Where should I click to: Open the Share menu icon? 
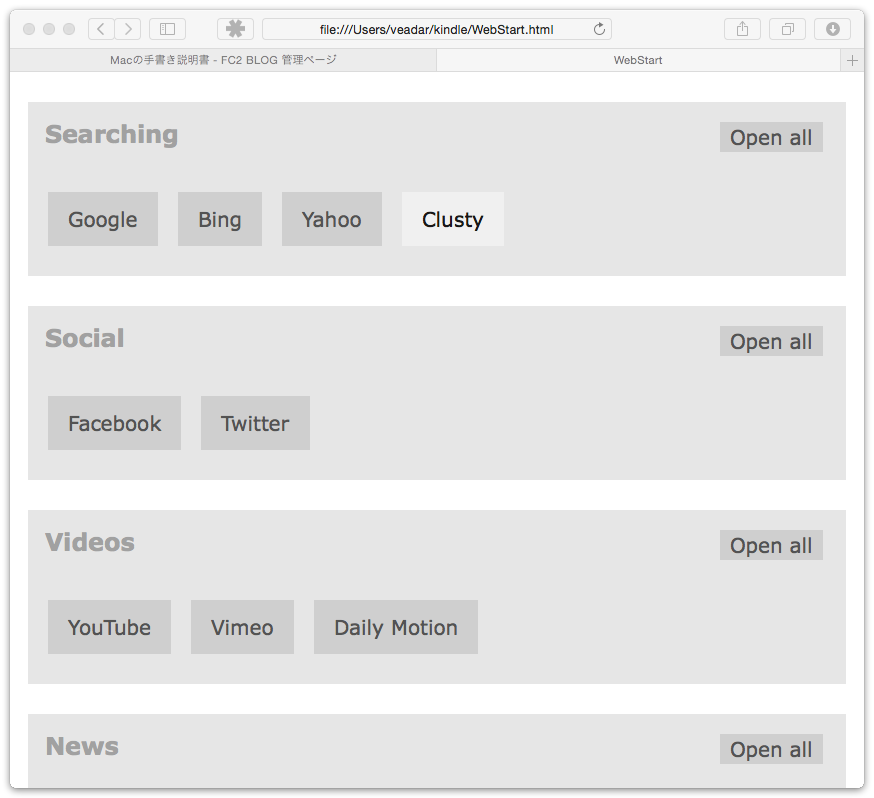742,29
